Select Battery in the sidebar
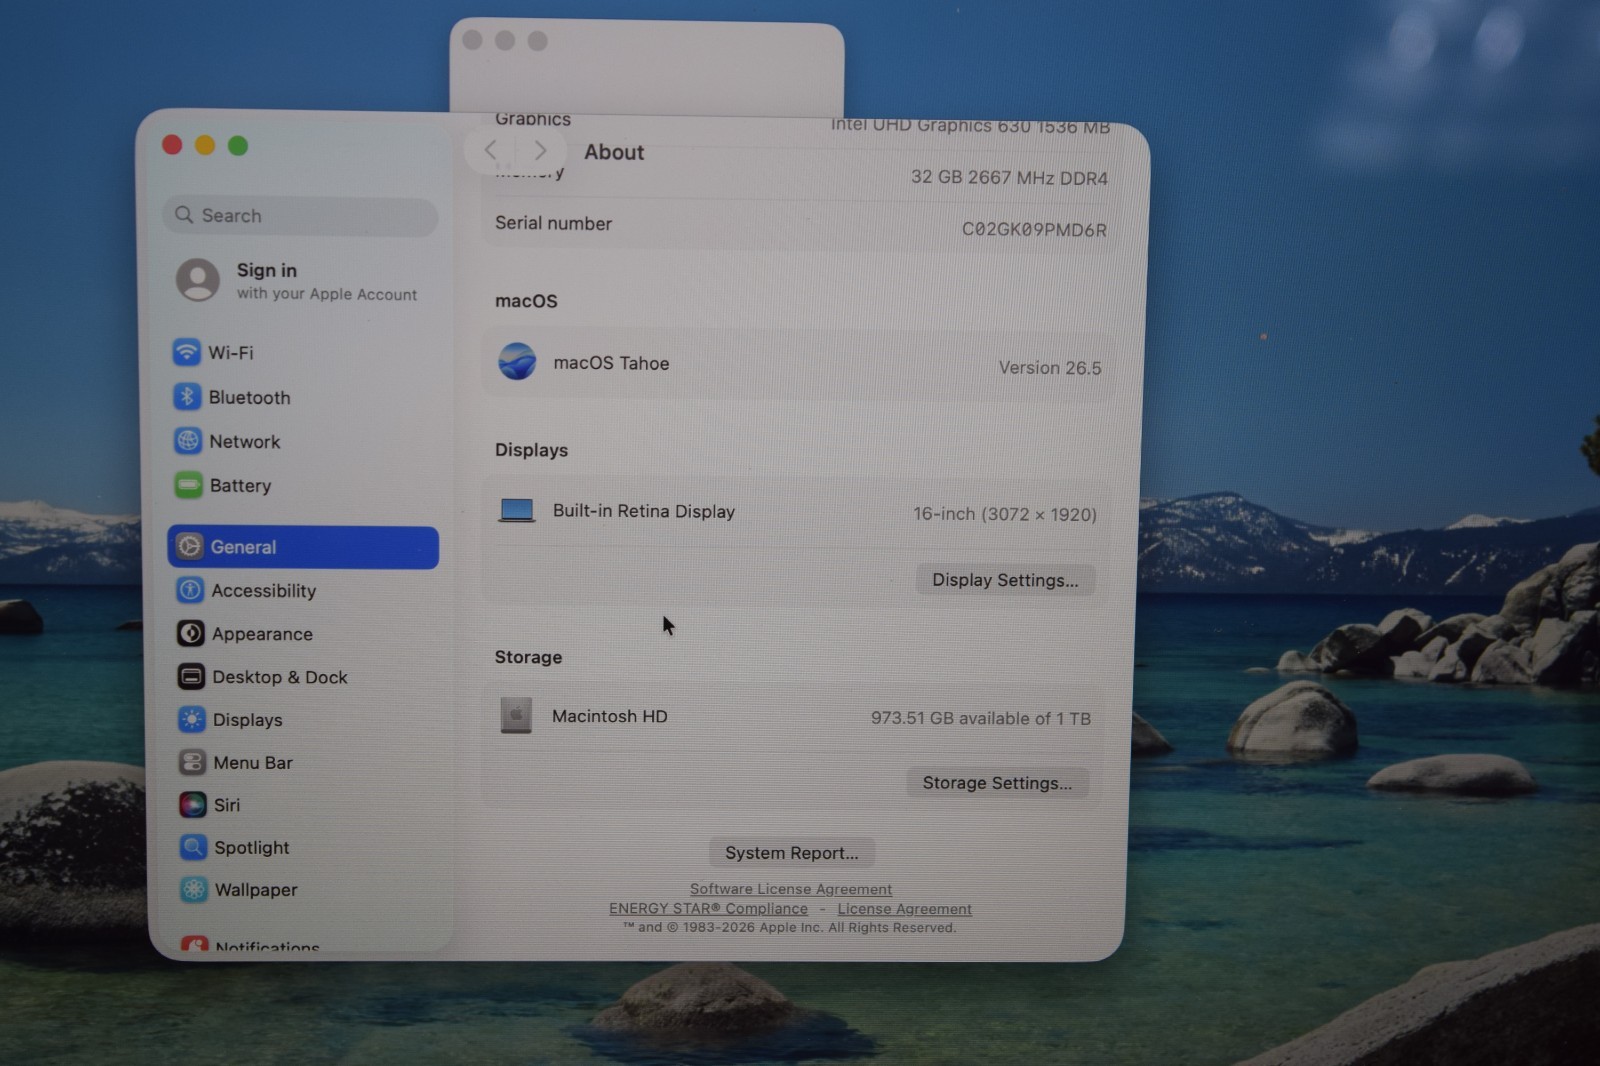Screen dimensions: 1600x1066 click(304, 485)
